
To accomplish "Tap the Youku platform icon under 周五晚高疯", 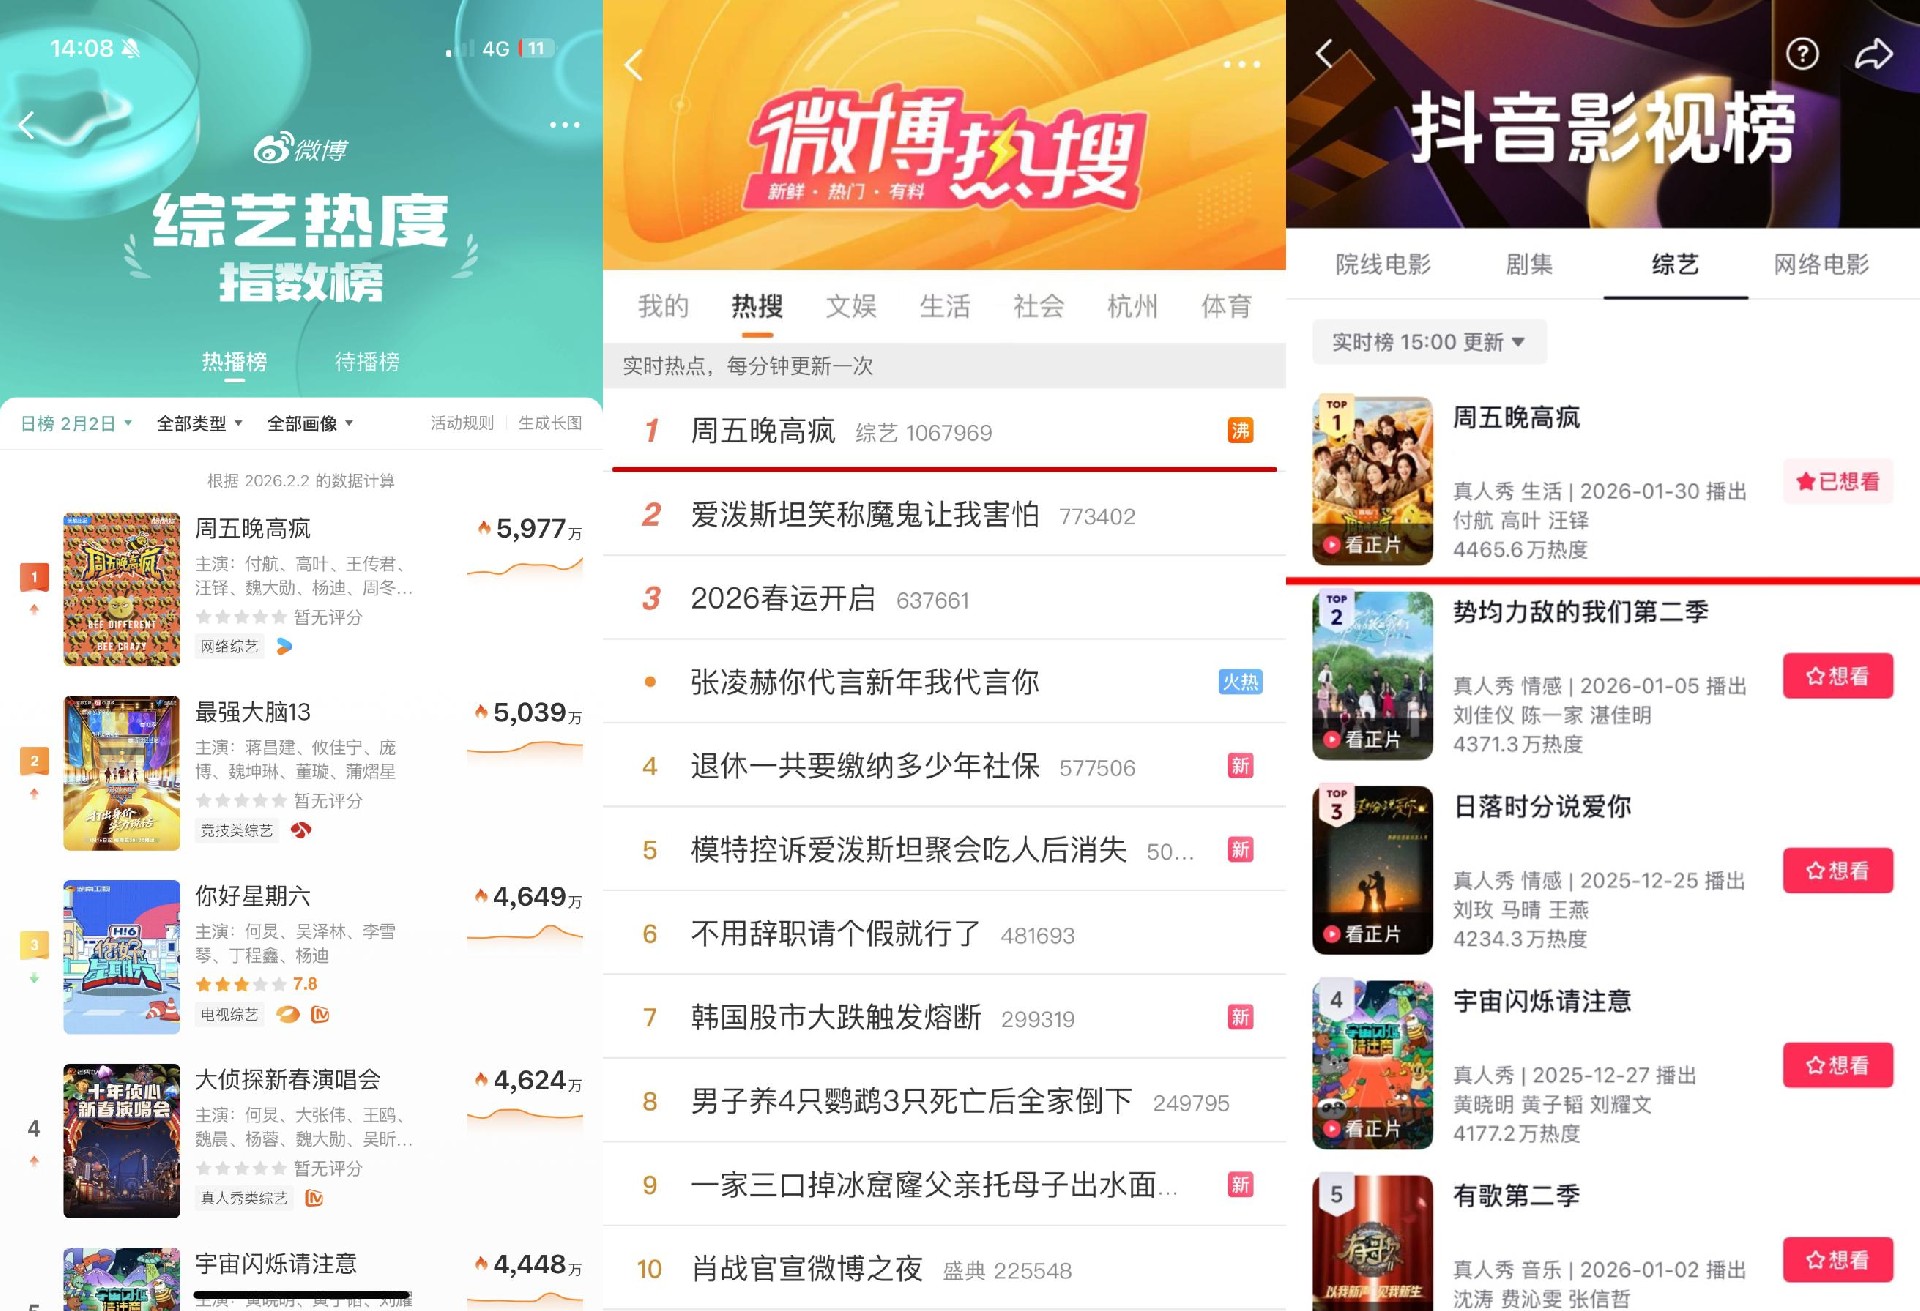I will (x=284, y=647).
